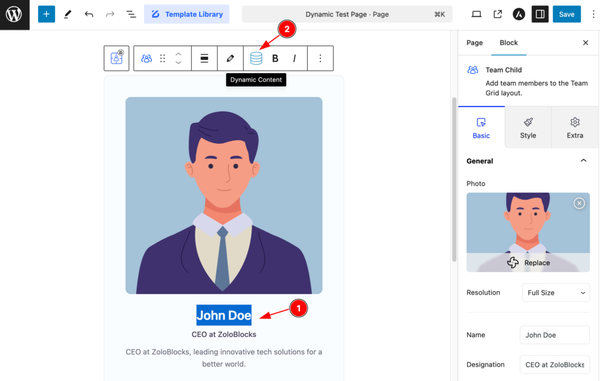Open the Template Library
The height and width of the screenshot is (381, 600).
(187, 15)
